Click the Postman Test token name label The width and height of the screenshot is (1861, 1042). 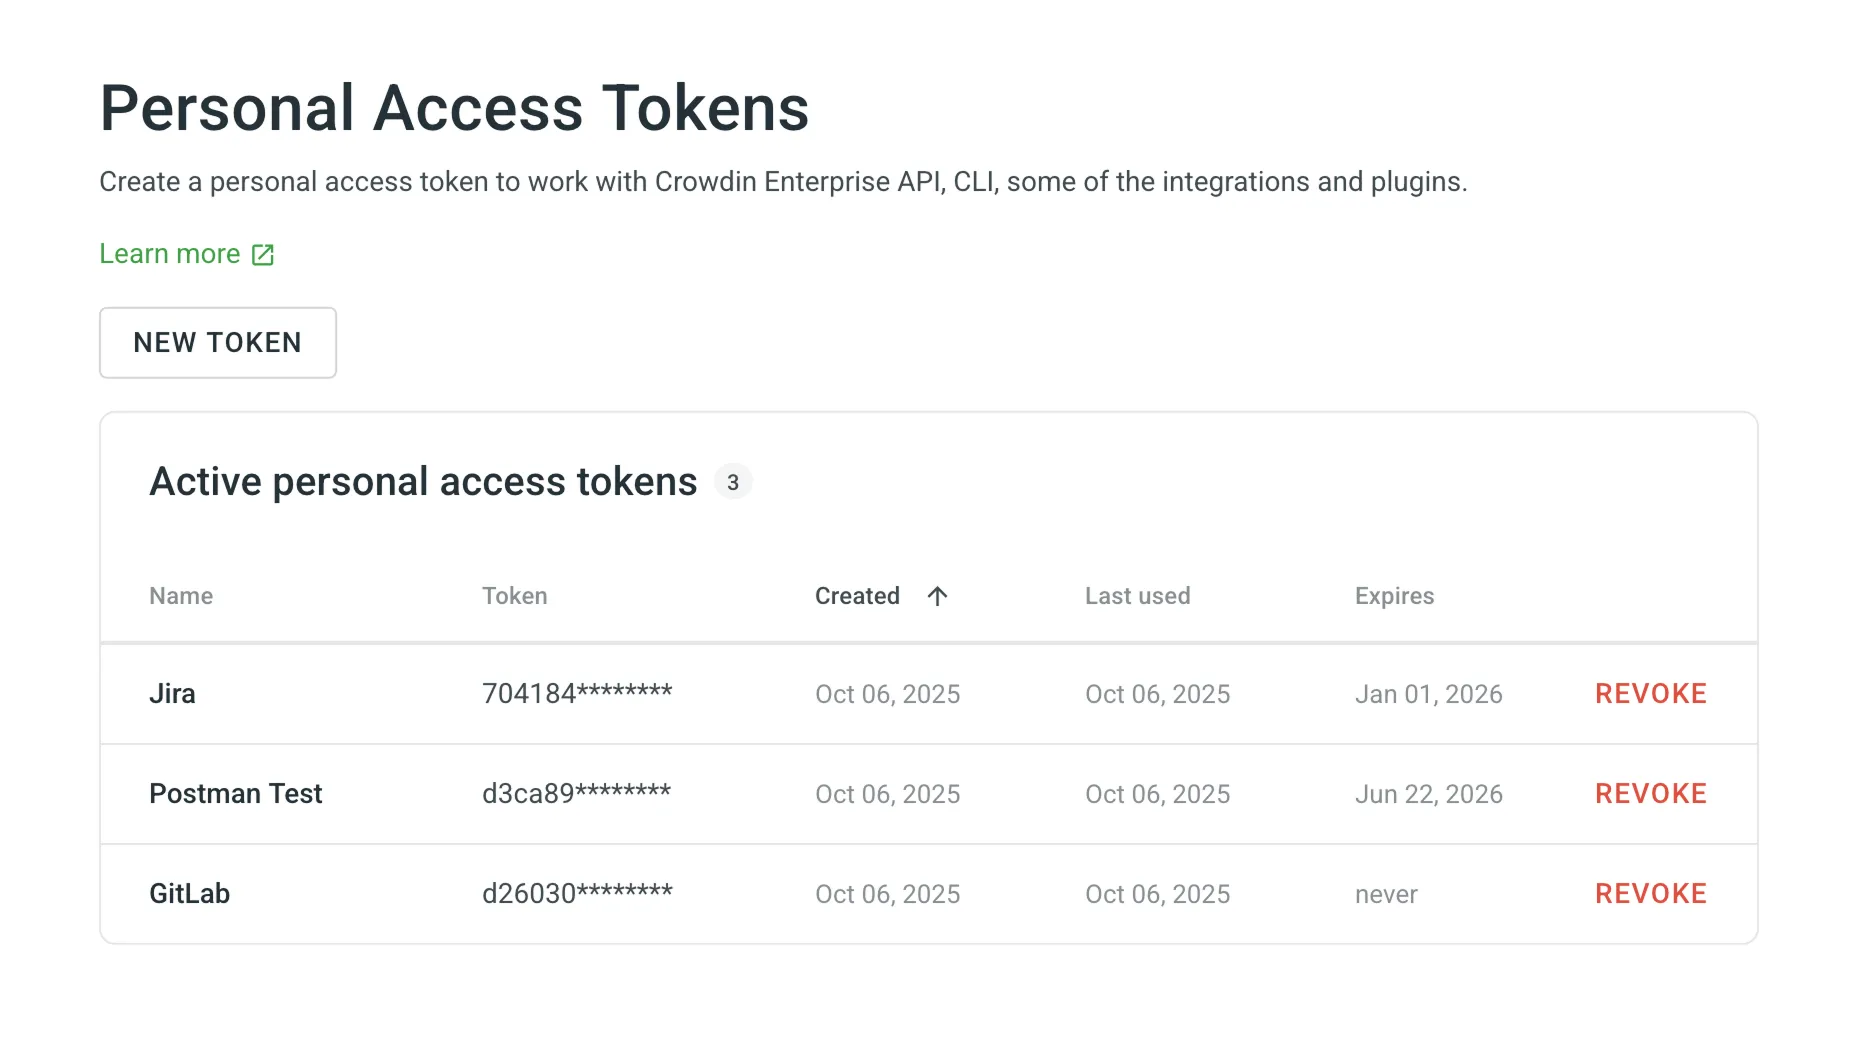236,793
